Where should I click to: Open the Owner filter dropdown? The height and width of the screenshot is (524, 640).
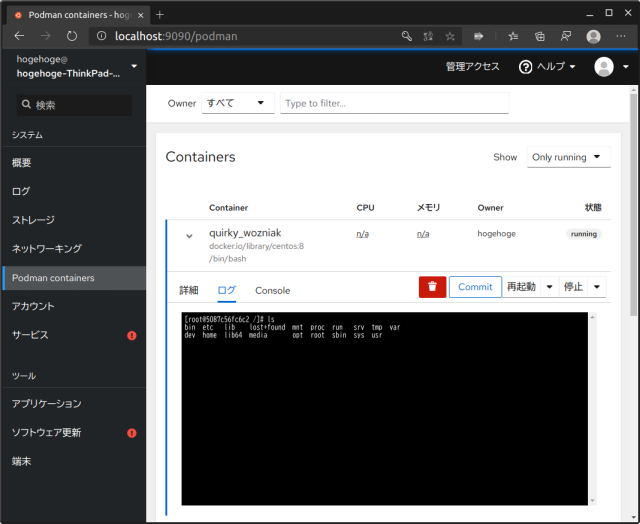[237, 103]
